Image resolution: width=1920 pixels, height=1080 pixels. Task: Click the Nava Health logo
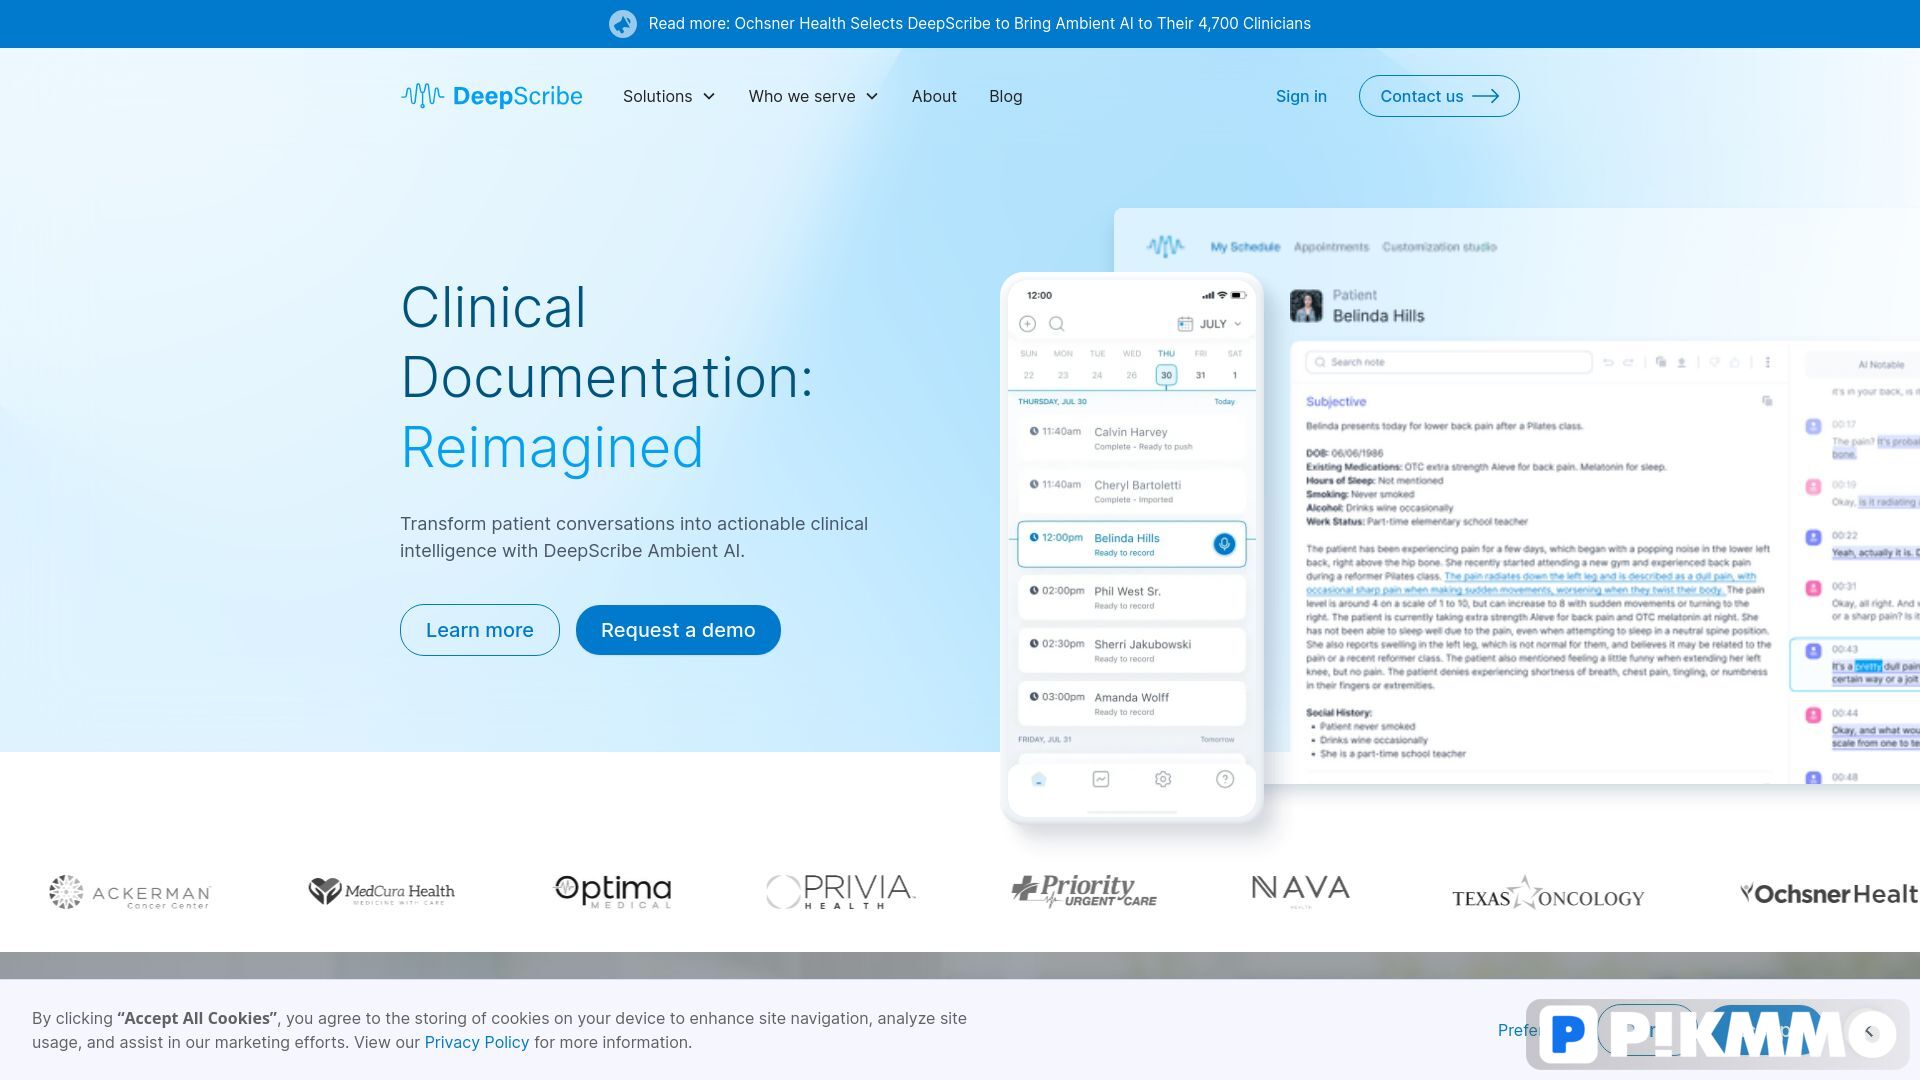pos(1301,890)
